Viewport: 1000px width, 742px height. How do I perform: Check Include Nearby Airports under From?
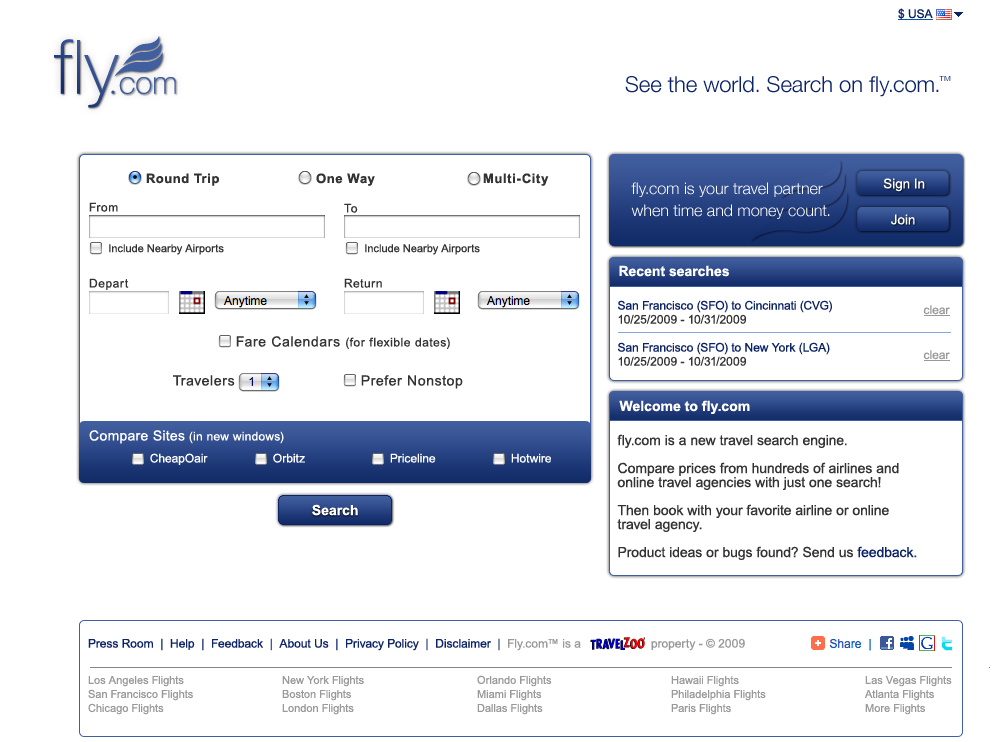click(x=96, y=248)
